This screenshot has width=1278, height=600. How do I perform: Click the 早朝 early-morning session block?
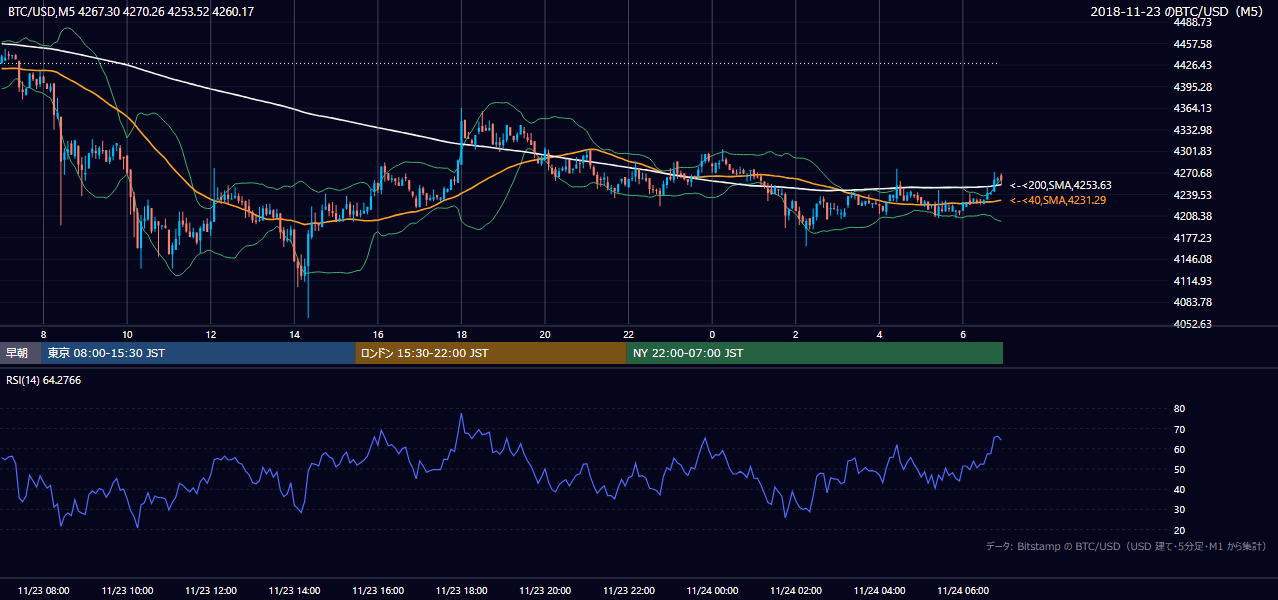point(20,353)
